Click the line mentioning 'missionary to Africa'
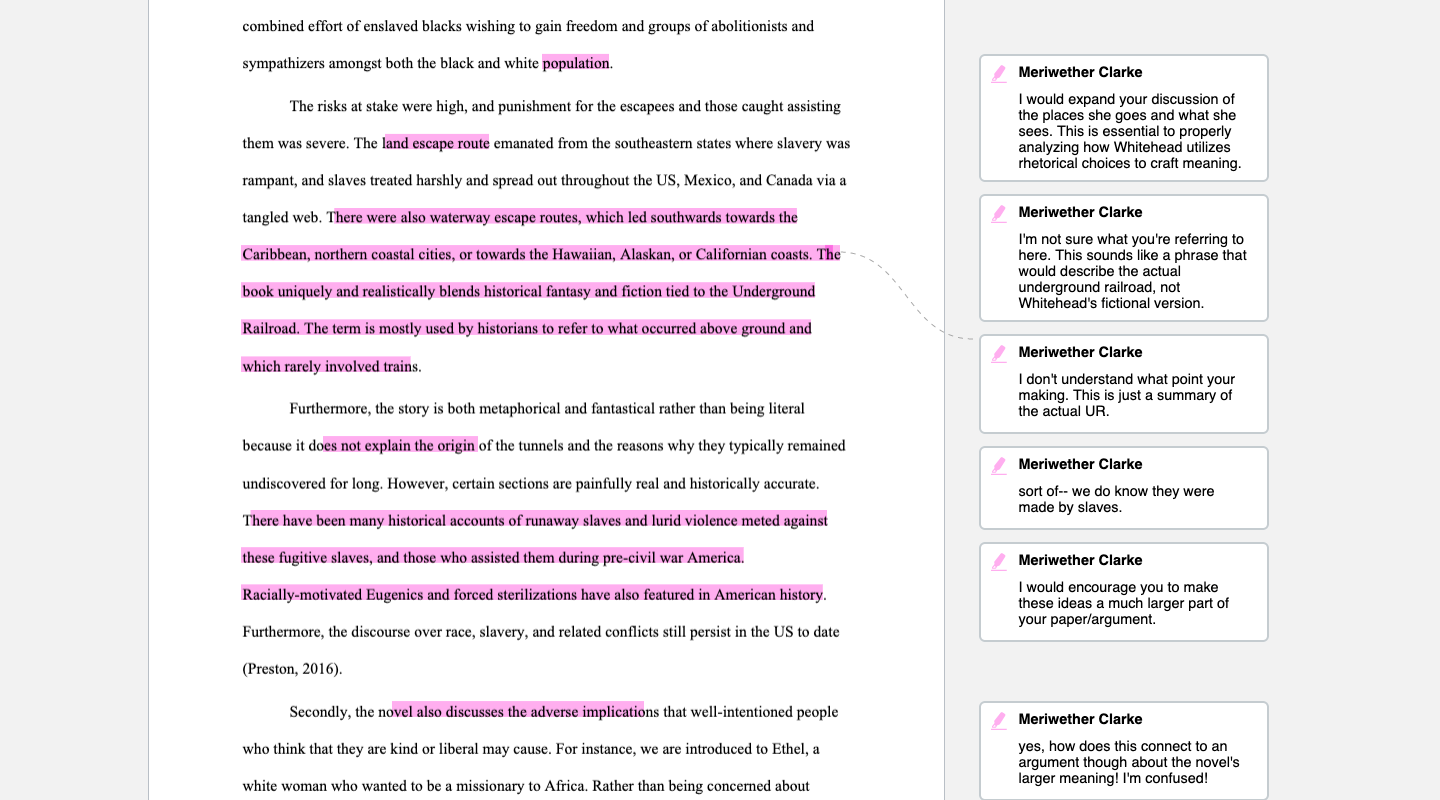The height and width of the screenshot is (800, 1440). 526,786
